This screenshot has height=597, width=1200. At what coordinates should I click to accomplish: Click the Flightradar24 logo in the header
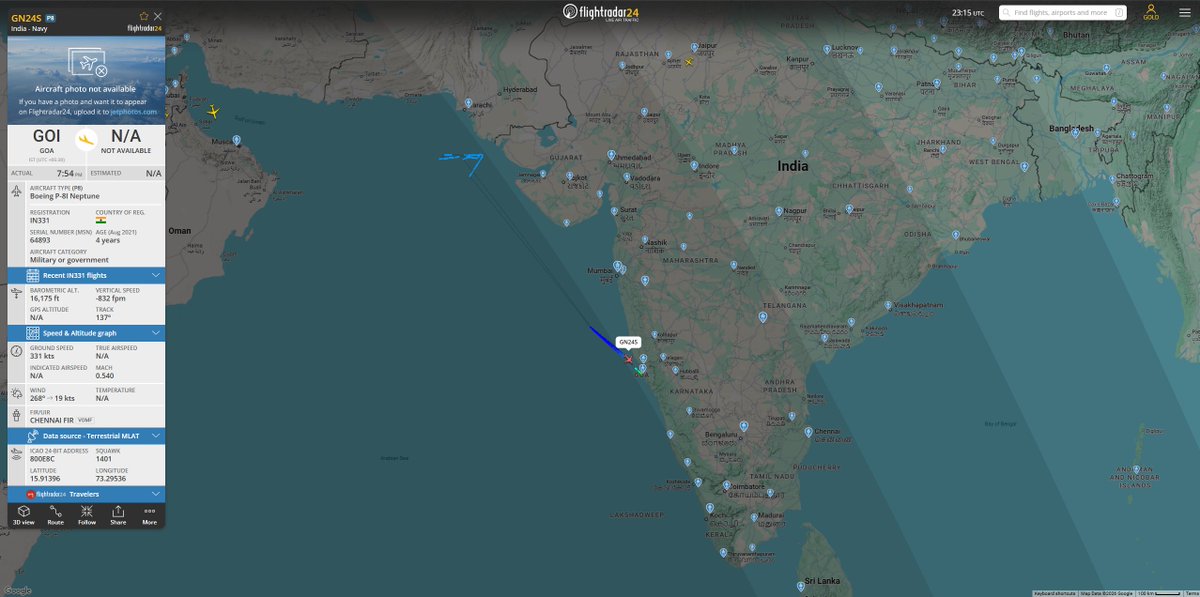tap(600, 12)
